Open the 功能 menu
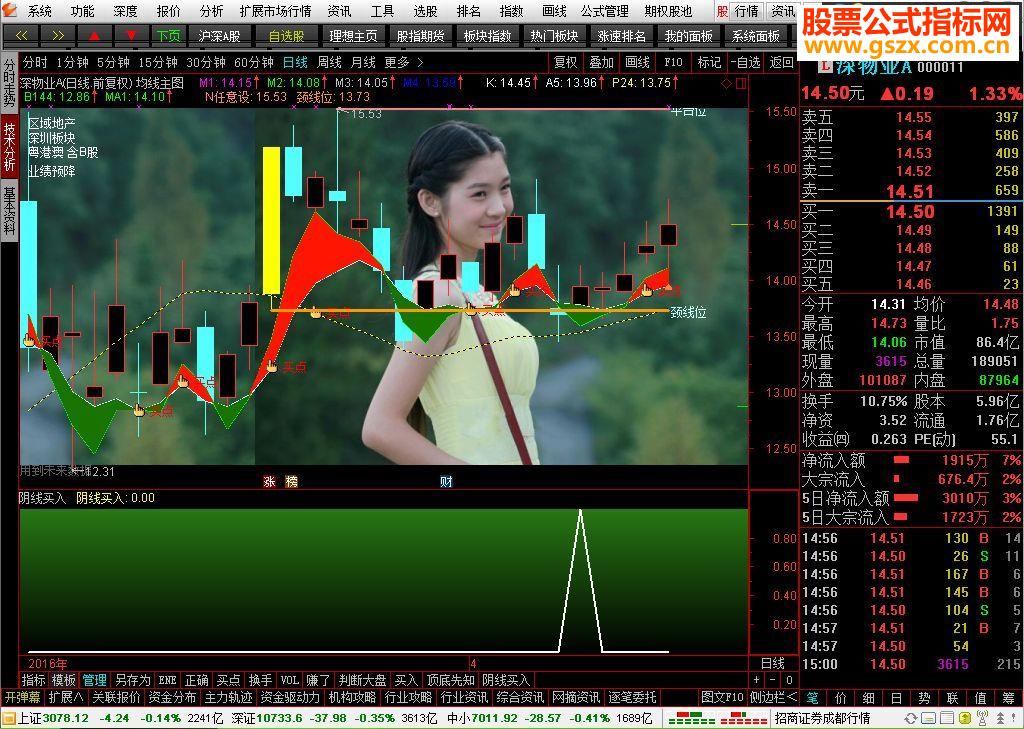 point(82,11)
